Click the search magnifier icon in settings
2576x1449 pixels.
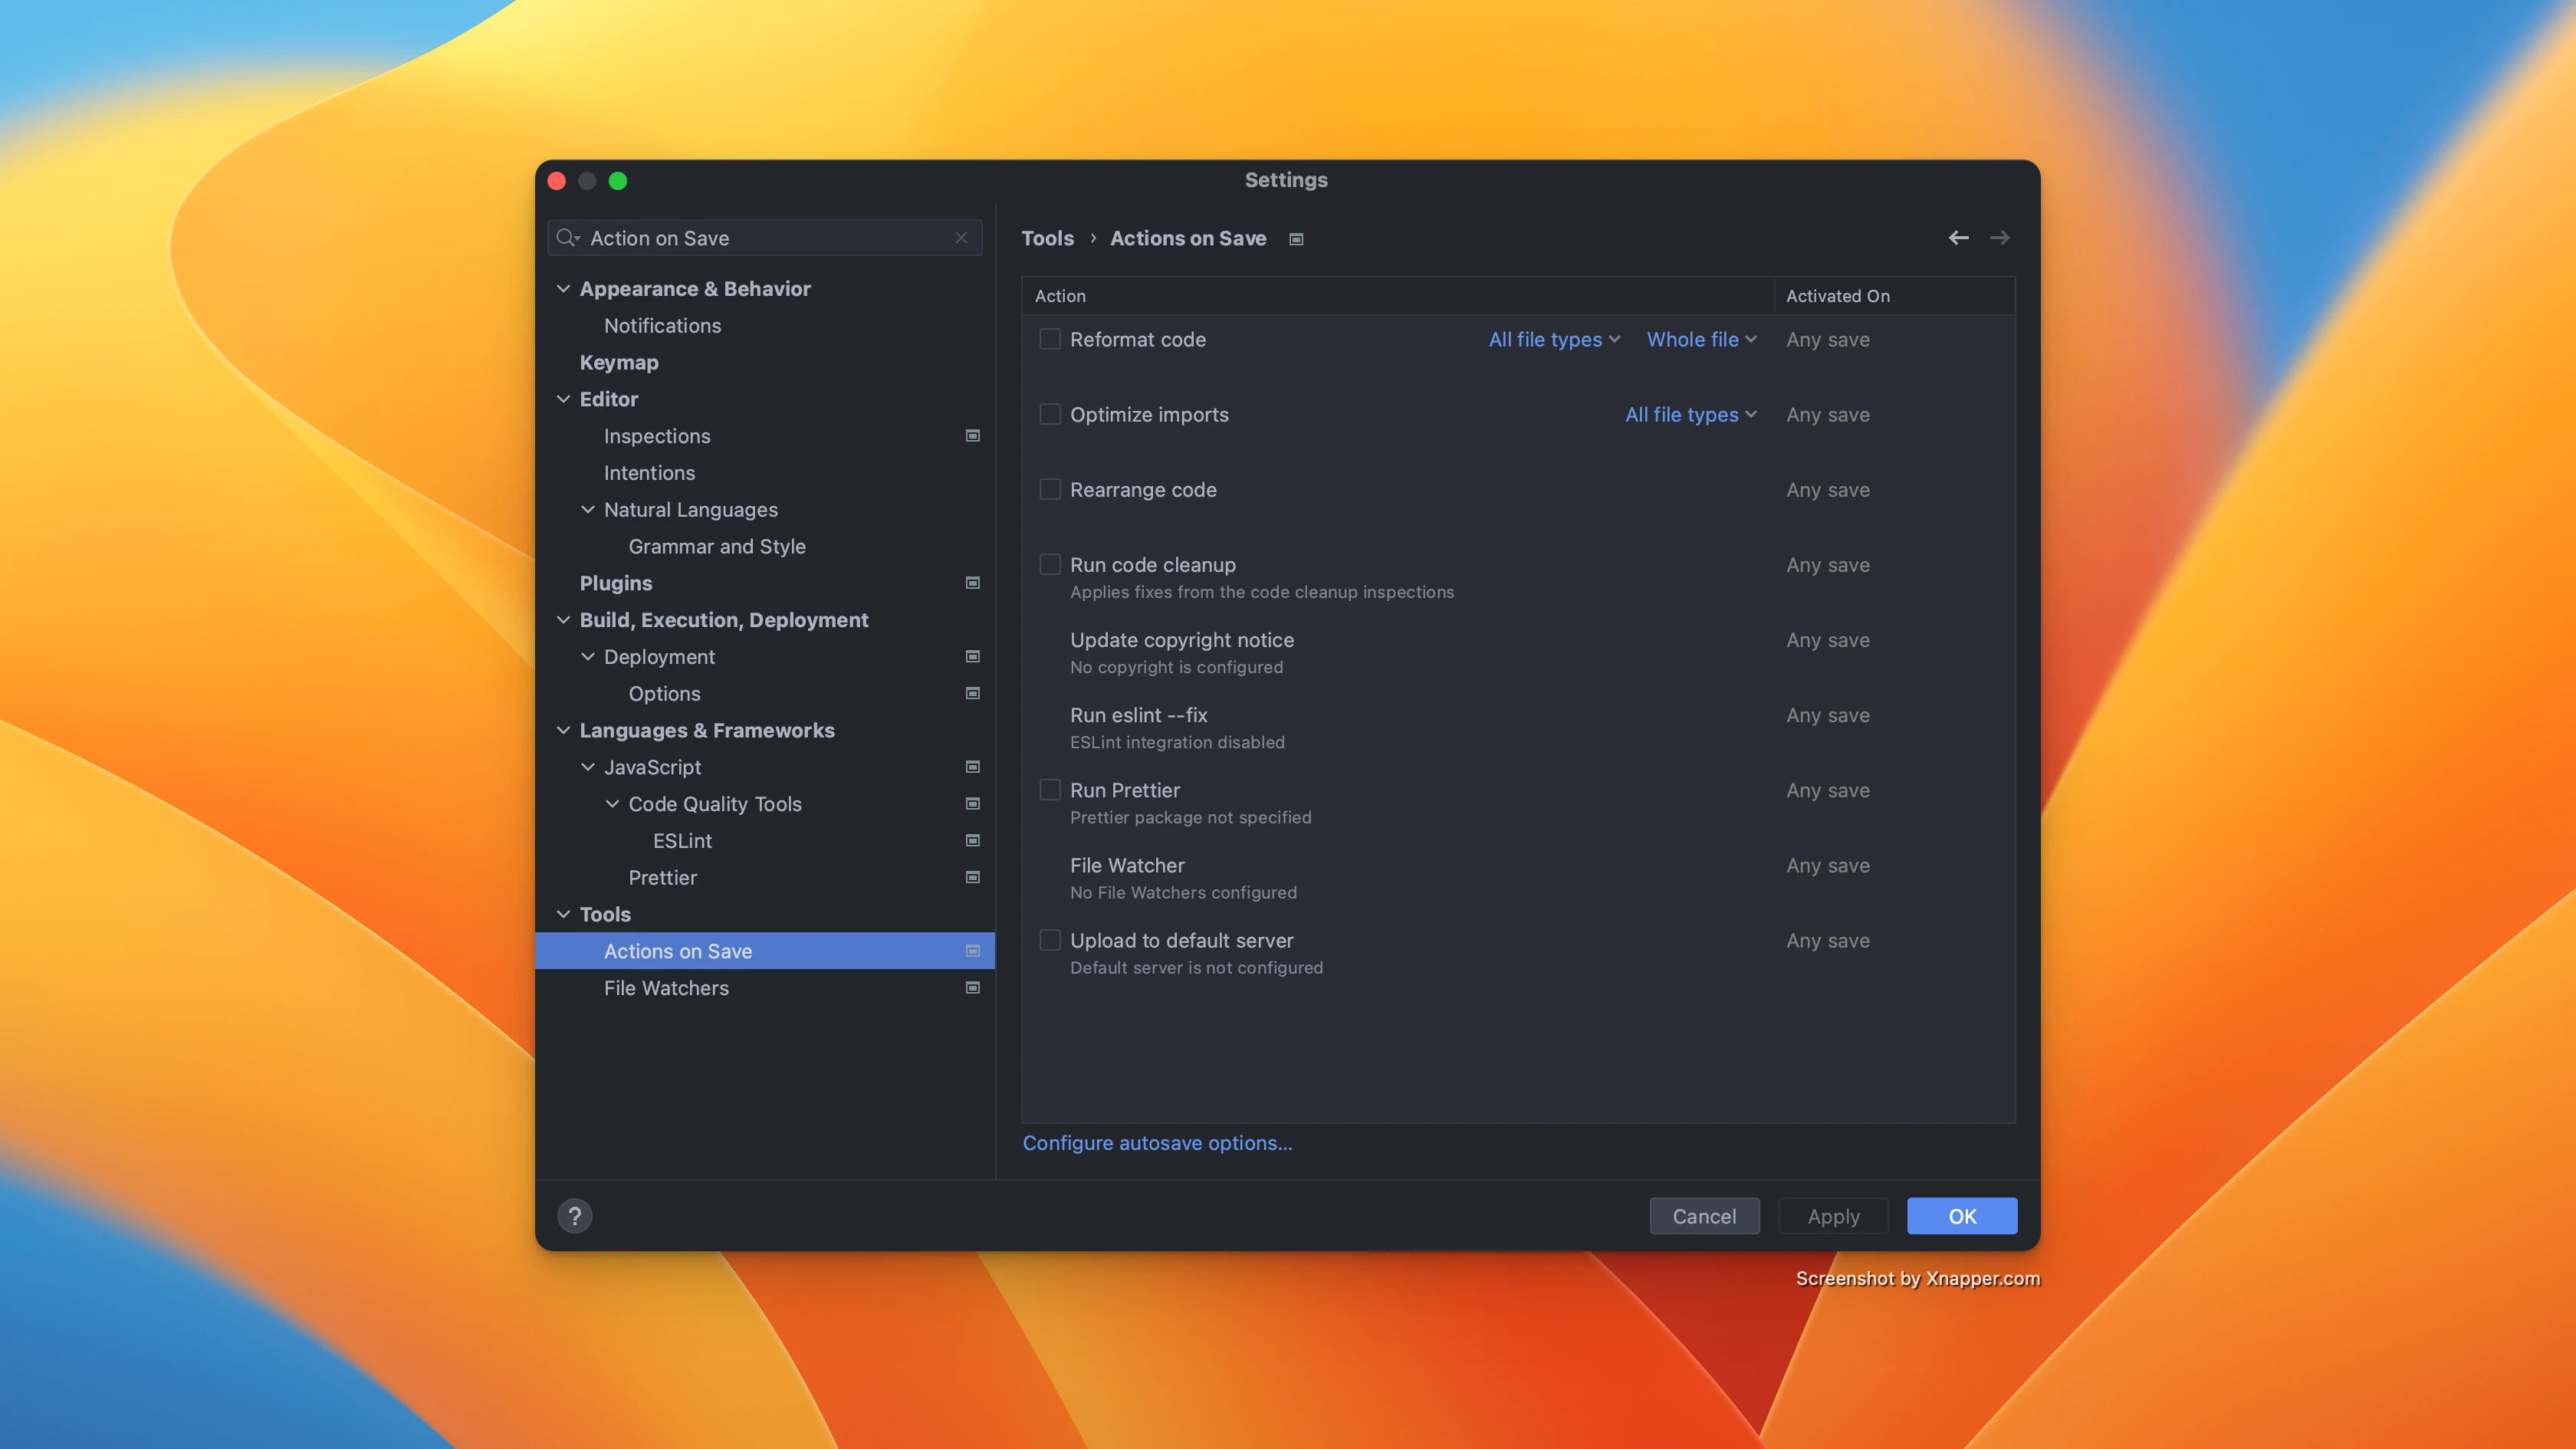click(567, 238)
